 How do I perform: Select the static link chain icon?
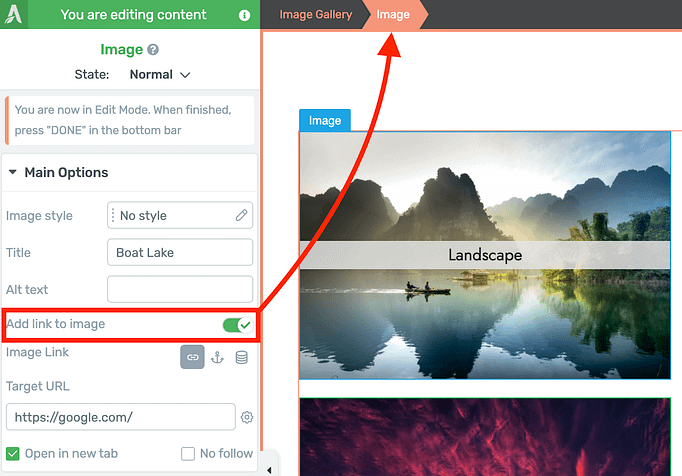click(x=192, y=357)
